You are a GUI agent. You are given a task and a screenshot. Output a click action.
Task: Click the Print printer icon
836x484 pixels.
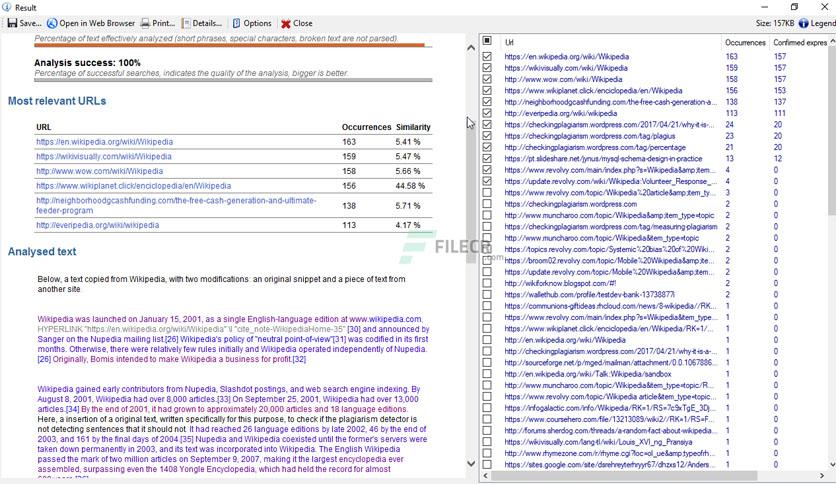[x=145, y=23]
